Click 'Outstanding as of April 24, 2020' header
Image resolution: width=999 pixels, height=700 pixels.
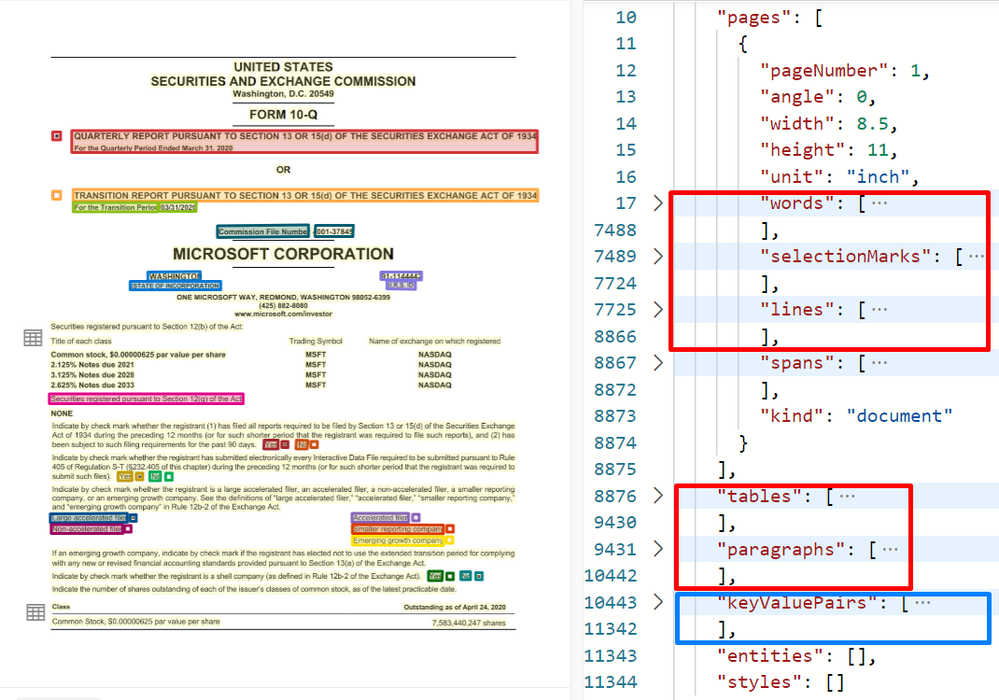click(454, 607)
